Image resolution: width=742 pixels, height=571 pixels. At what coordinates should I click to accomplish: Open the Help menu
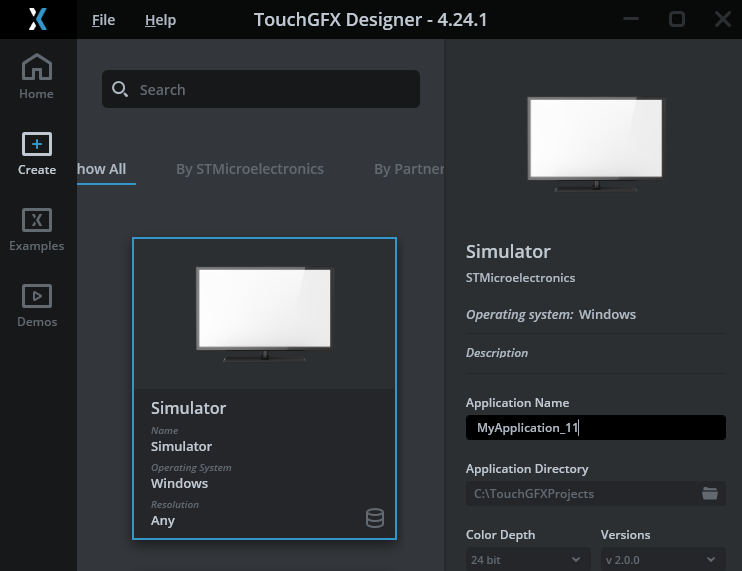(x=160, y=20)
